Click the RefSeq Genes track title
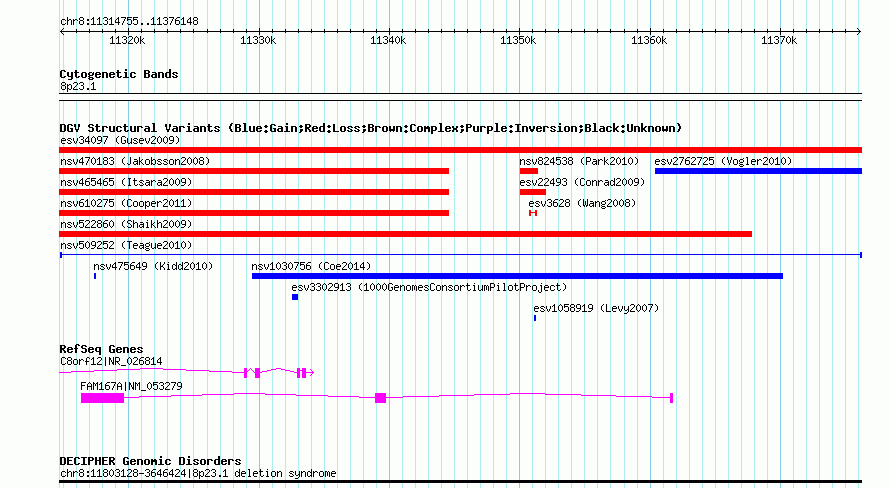 (x=101, y=349)
